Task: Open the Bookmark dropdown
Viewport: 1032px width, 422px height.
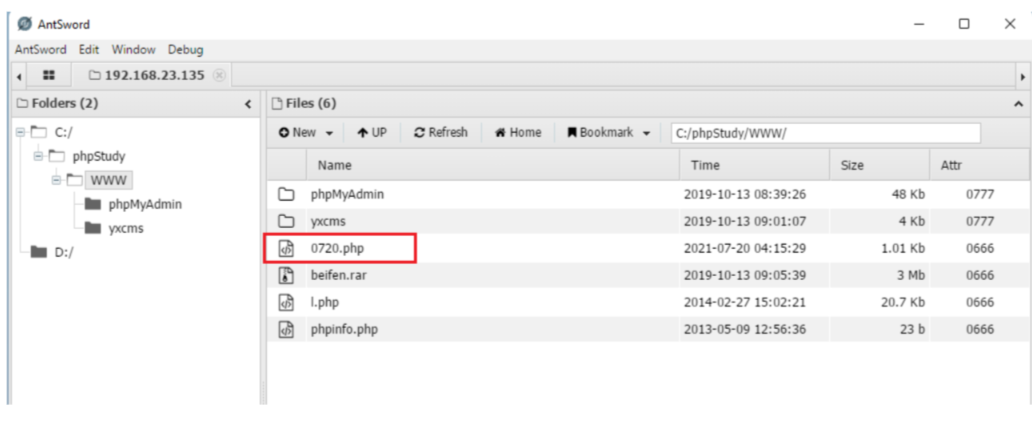Action: point(609,132)
